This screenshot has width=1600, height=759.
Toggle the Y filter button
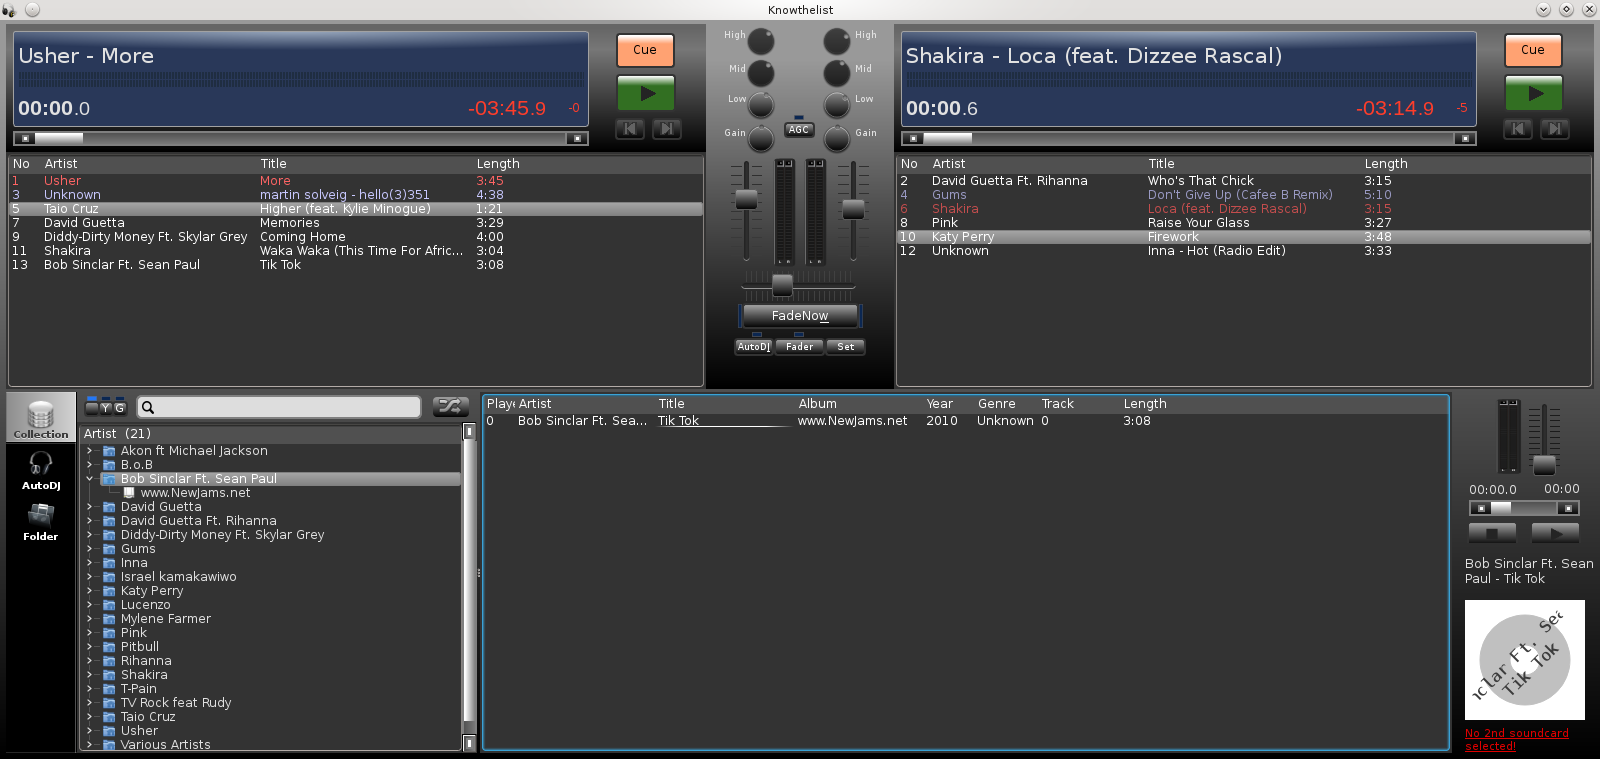point(106,406)
